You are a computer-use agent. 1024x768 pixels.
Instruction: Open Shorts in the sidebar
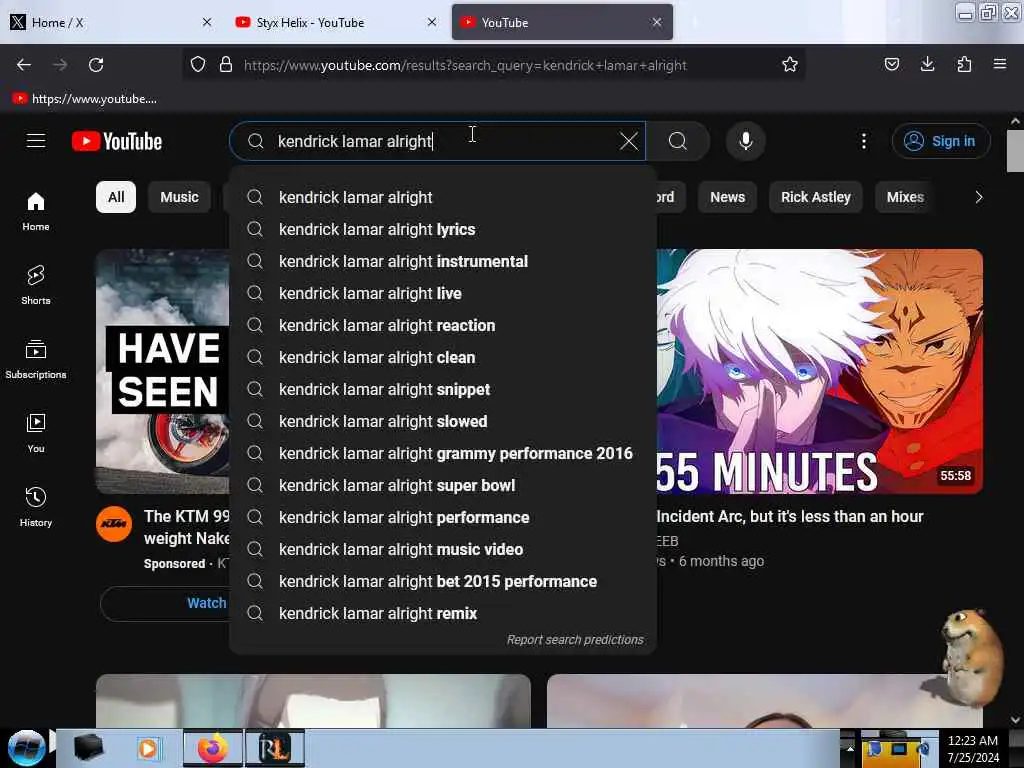[x=36, y=285]
